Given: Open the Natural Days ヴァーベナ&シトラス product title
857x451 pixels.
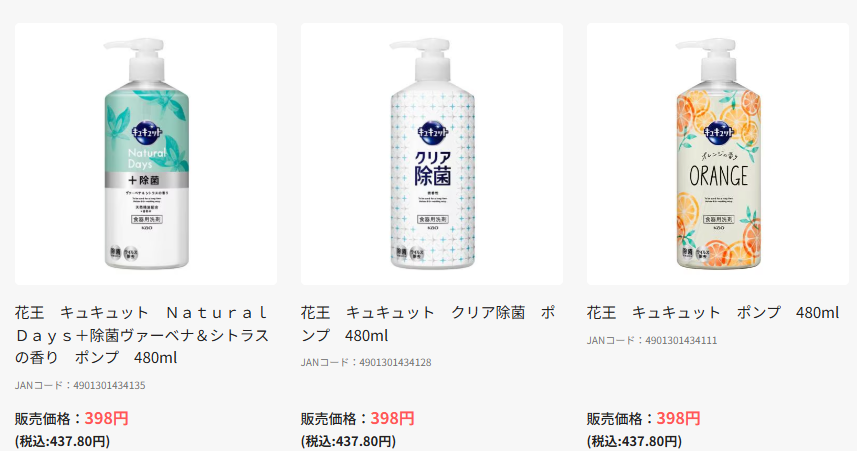Looking at the screenshot, I should coord(142,335).
